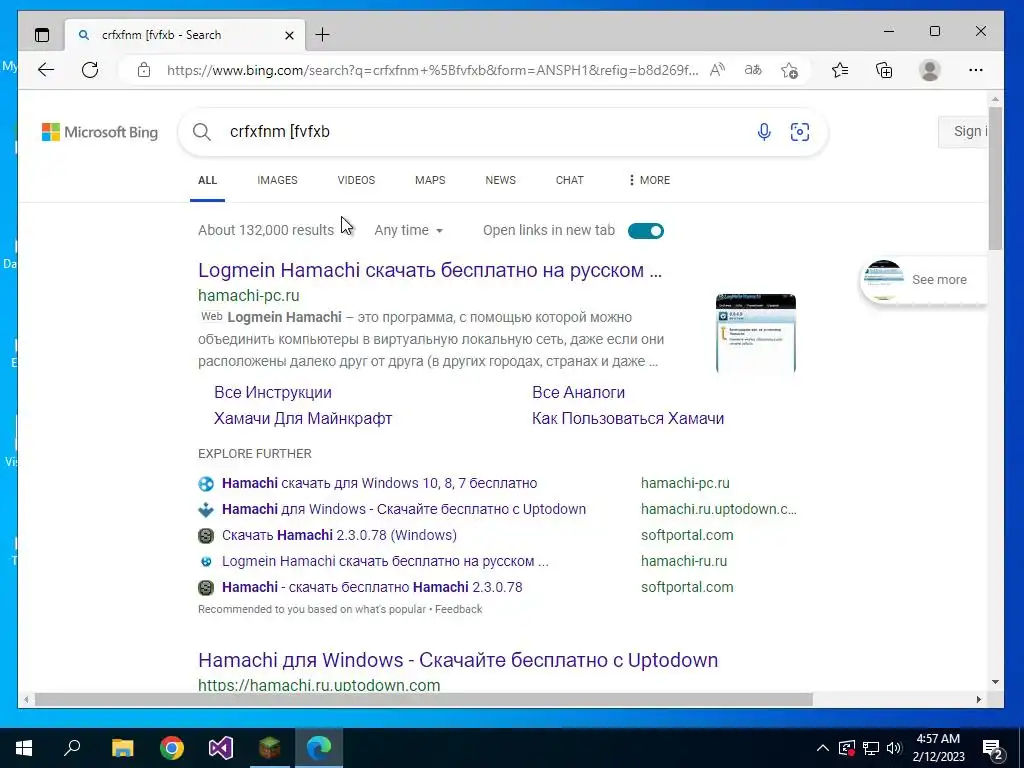Select the ALL results tab
The image size is (1024, 768).
click(208, 180)
